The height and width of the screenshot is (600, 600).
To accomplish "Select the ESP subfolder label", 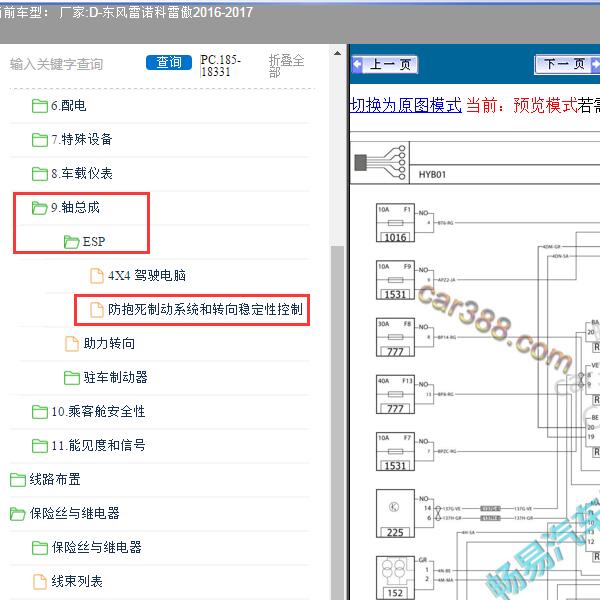I will tap(94, 242).
